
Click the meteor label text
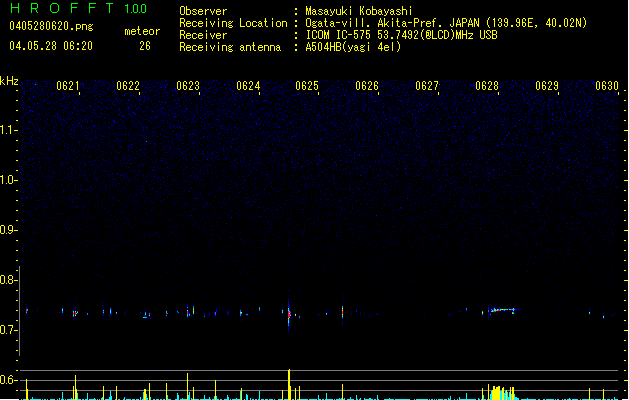tap(142, 31)
